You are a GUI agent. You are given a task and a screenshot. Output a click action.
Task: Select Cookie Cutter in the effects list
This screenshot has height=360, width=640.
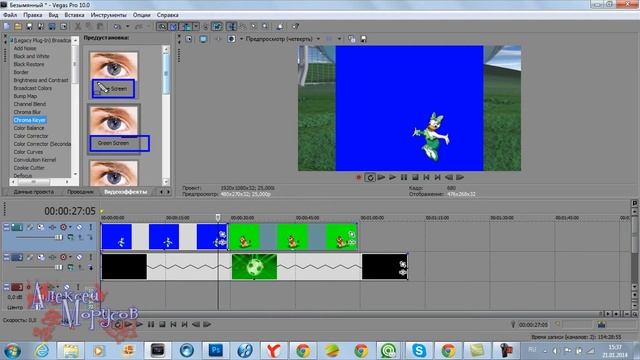pos(29,168)
